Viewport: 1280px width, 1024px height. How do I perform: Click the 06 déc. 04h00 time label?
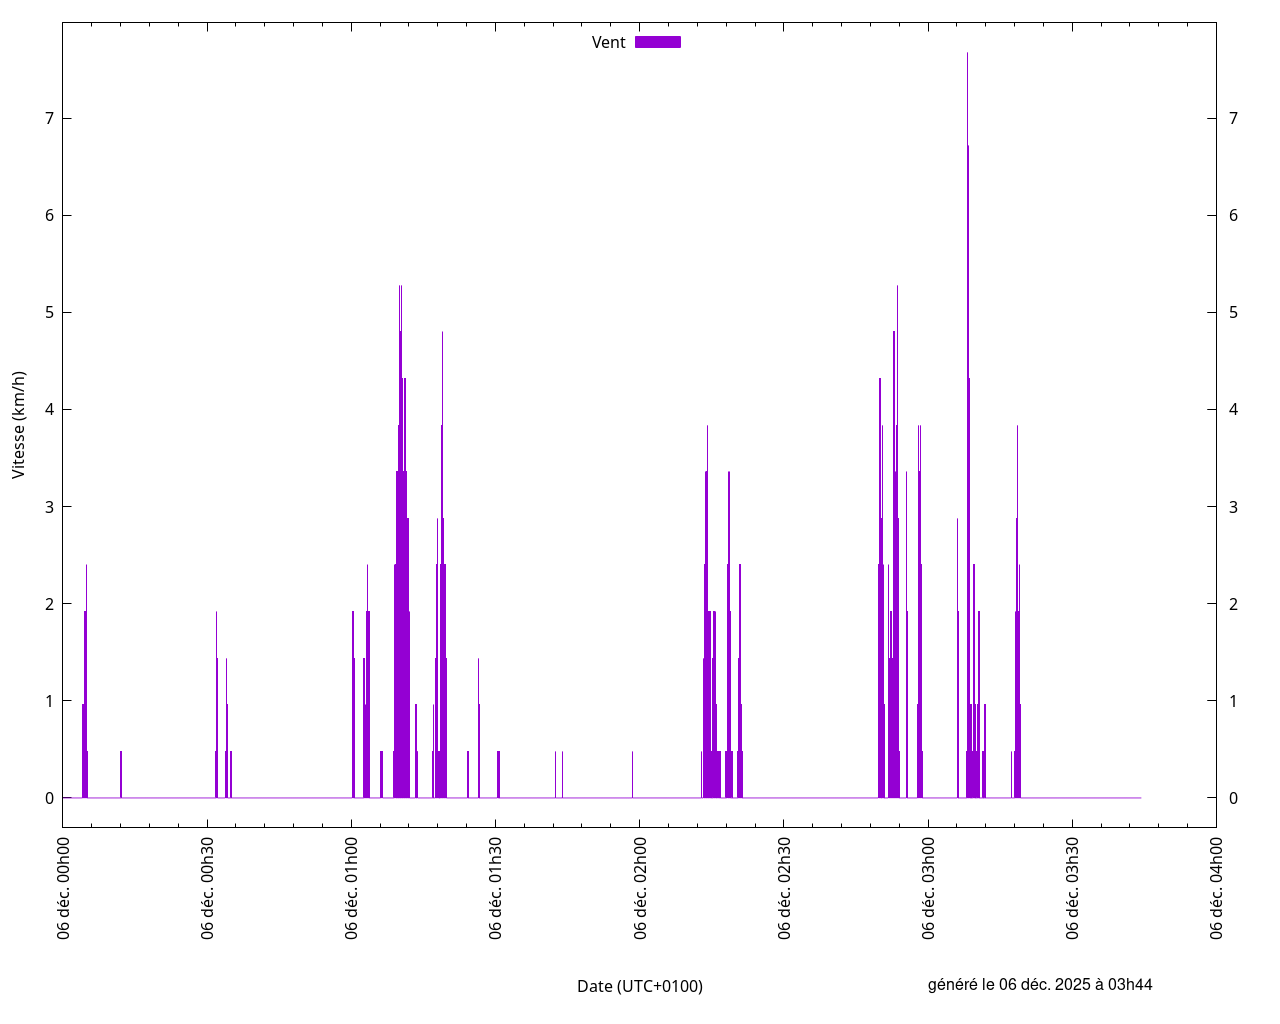tap(1216, 888)
